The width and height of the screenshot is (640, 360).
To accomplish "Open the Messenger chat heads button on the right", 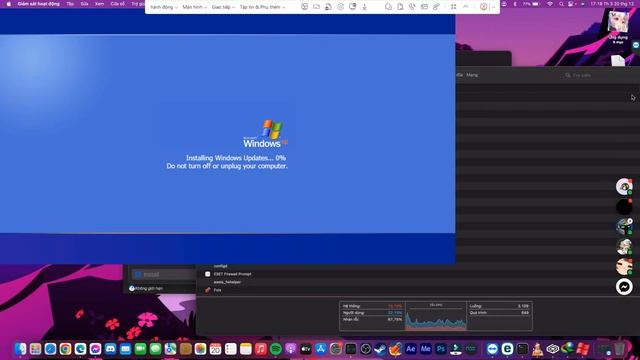I will click(624, 287).
